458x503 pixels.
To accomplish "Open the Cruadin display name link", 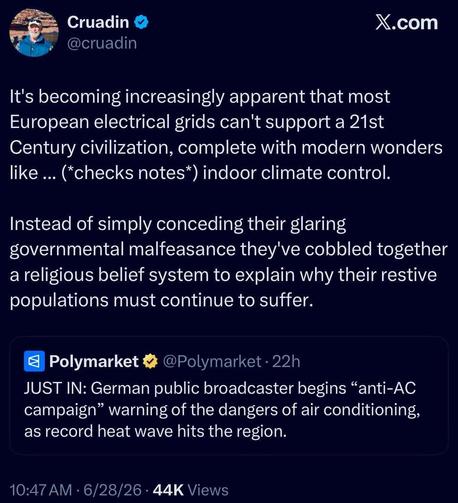I will (x=98, y=22).
